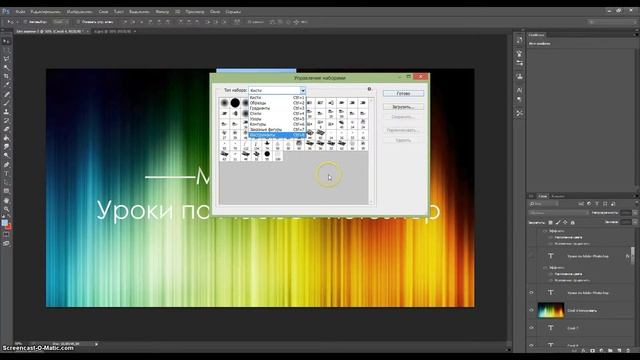Toggle visibility of lower Уроки по Adobe Photoshop layer
Viewport: 640px width, 360px height.
tap(531, 293)
